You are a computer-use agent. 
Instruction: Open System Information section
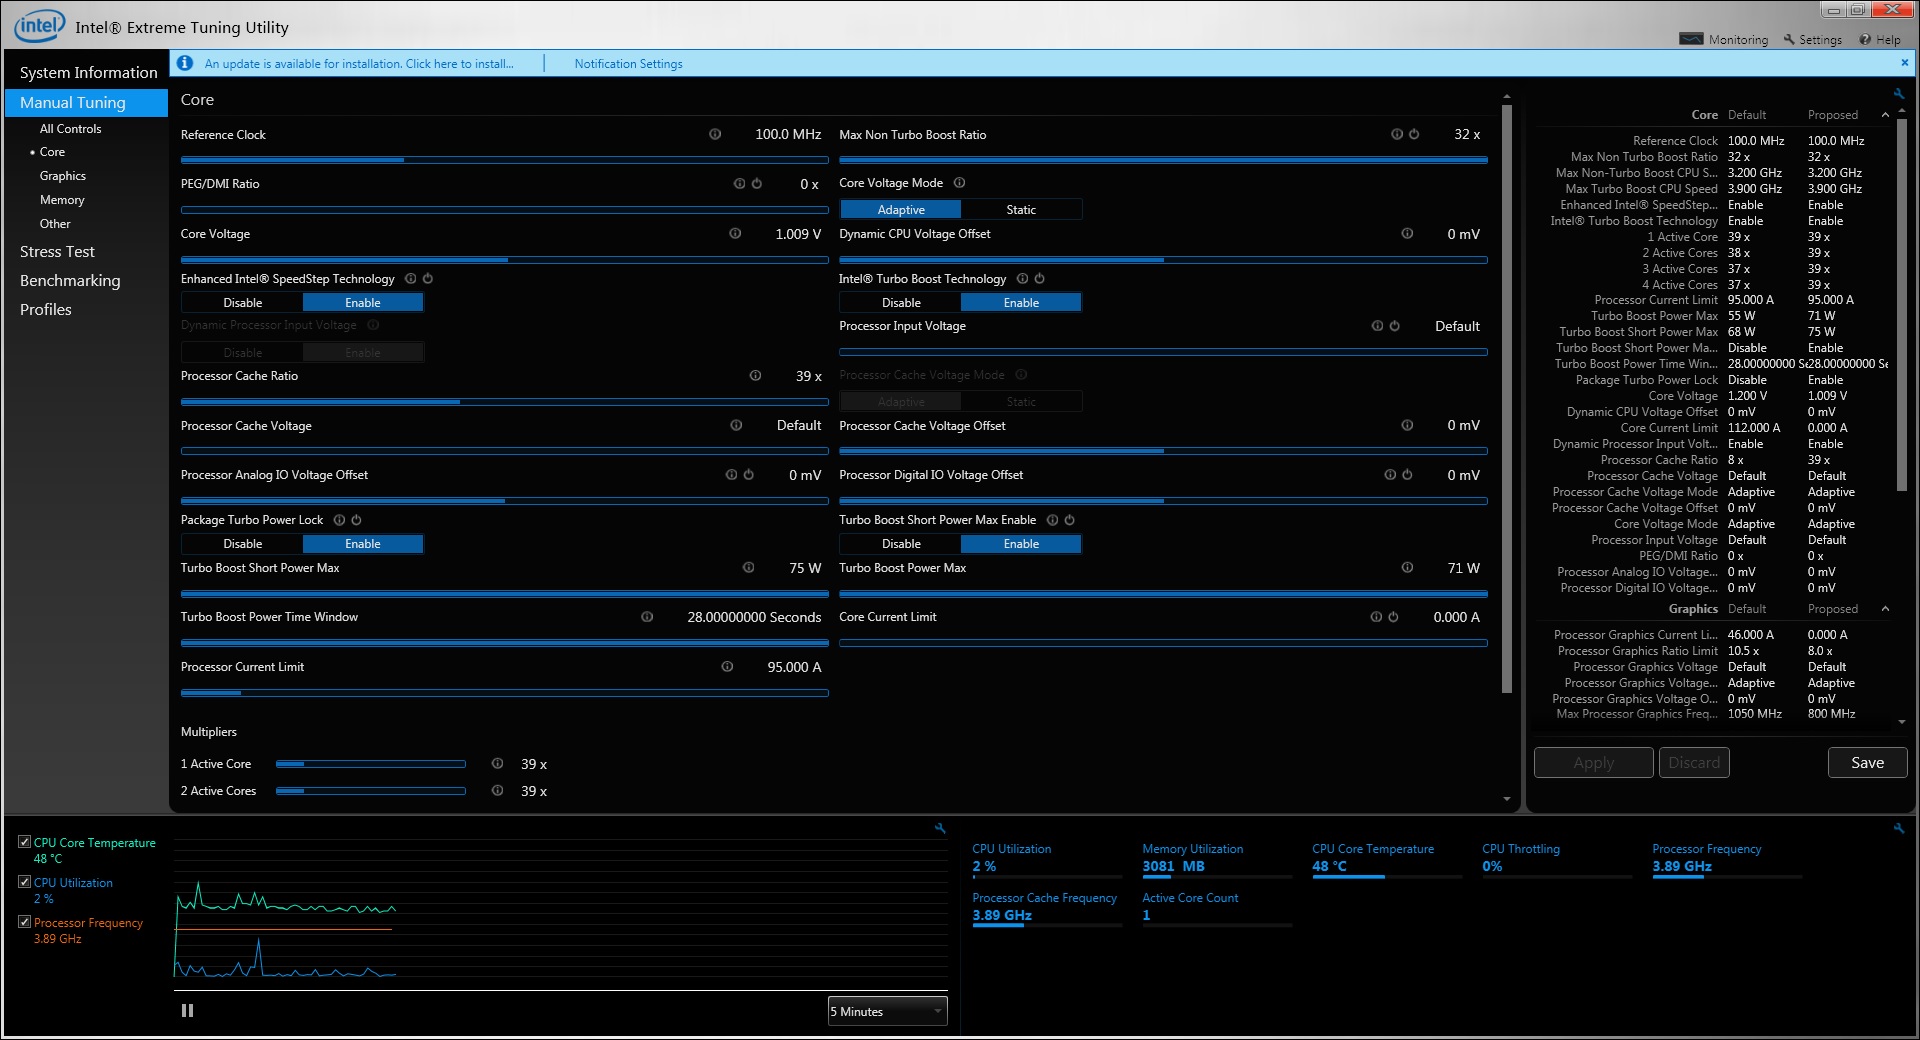pyautogui.click(x=88, y=73)
